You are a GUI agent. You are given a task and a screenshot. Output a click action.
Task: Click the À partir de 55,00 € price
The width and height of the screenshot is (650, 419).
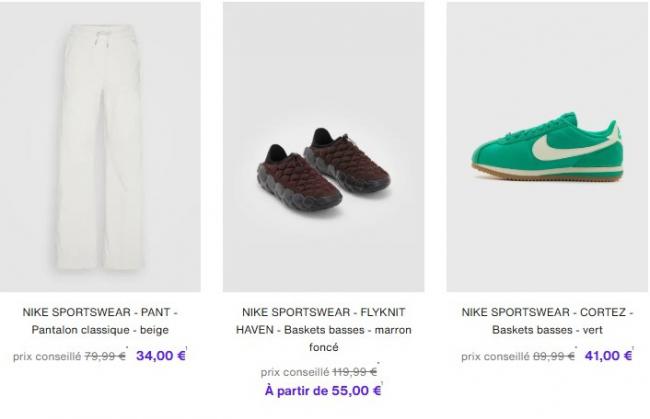click(x=323, y=390)
